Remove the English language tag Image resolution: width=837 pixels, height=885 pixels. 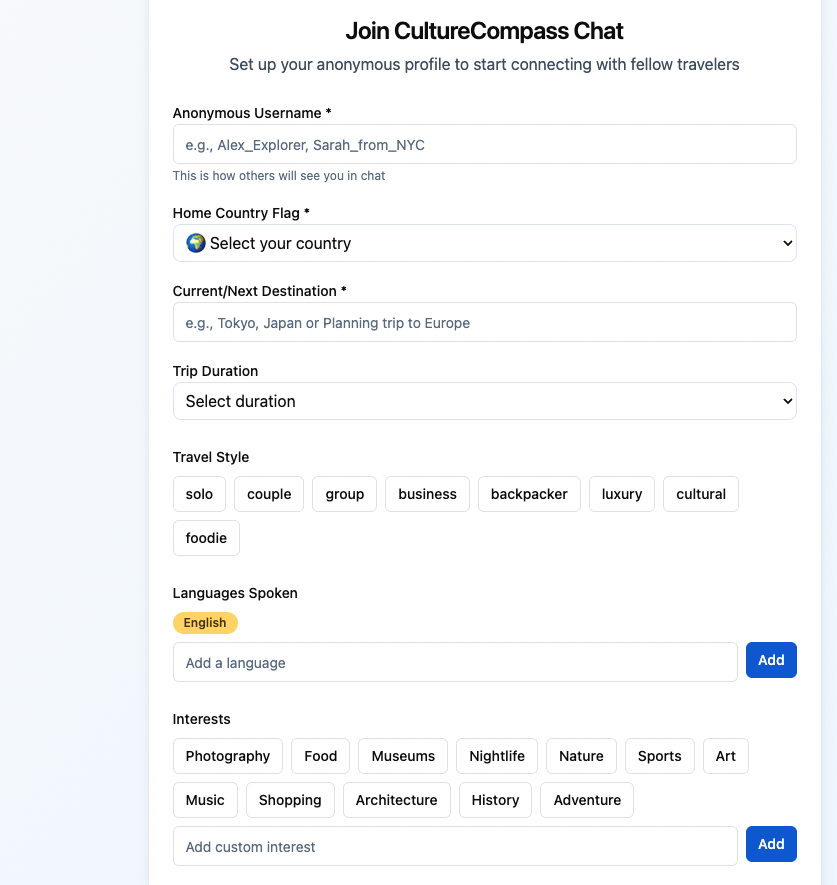pyautogui.click(x=205, y=623)
